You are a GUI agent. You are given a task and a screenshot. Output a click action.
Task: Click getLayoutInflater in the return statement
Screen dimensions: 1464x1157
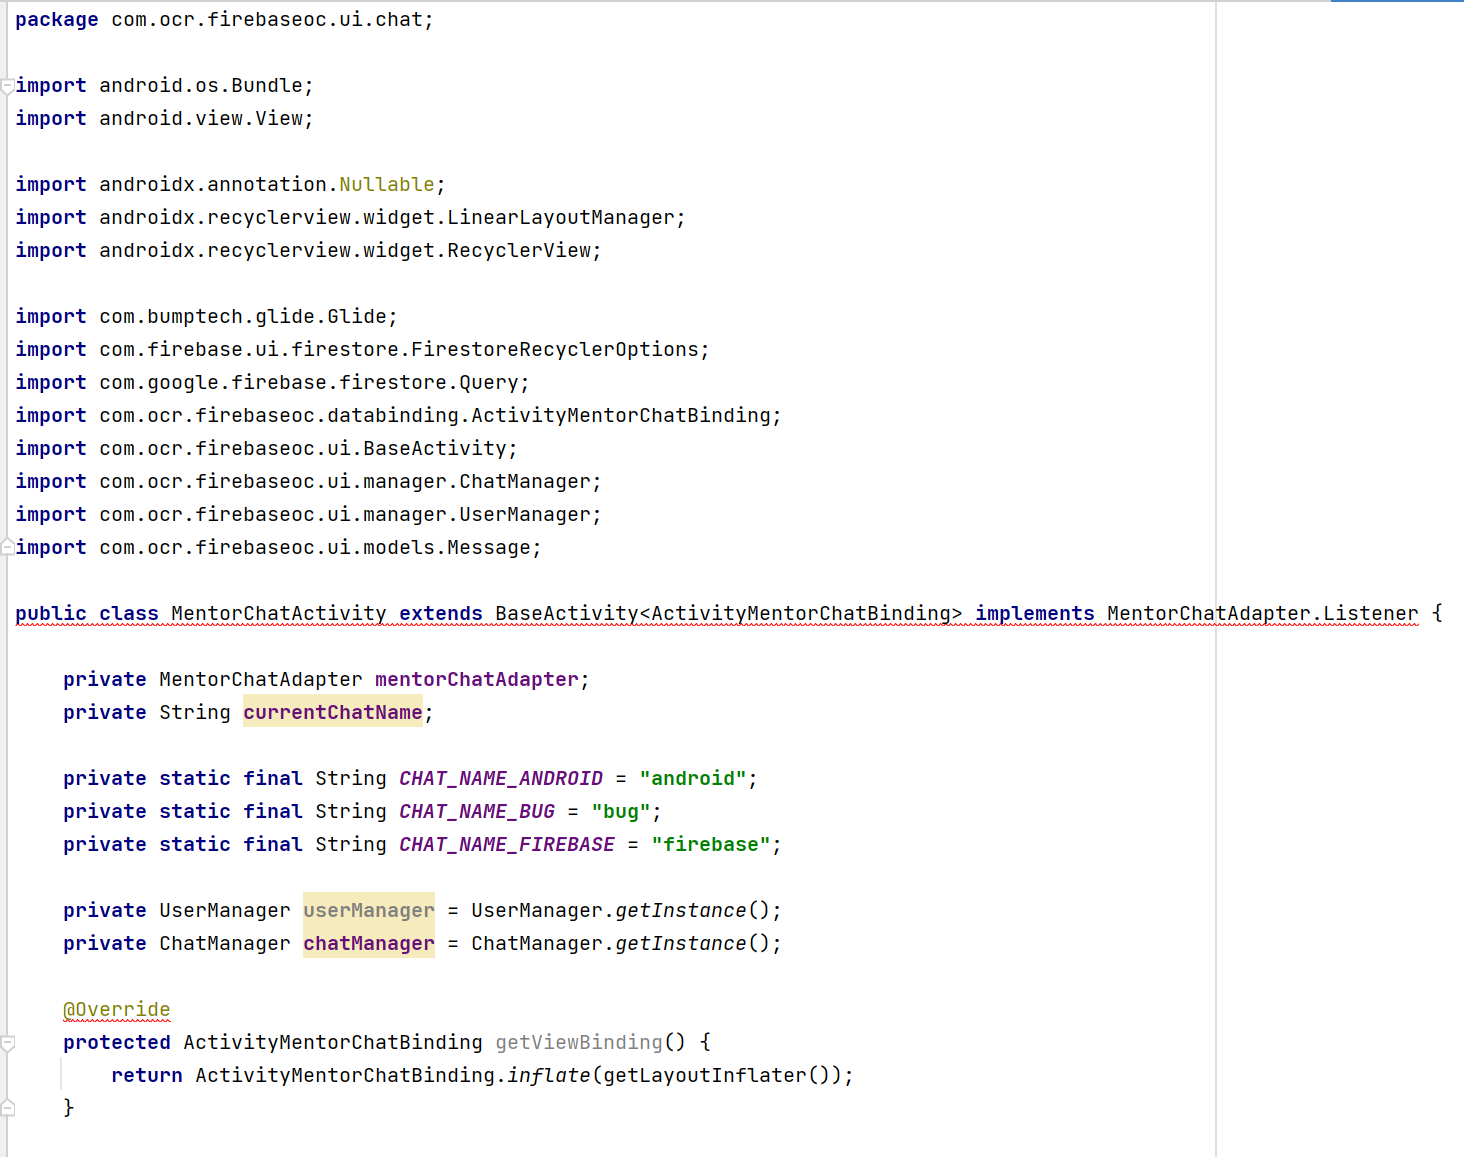(705, 1076)
